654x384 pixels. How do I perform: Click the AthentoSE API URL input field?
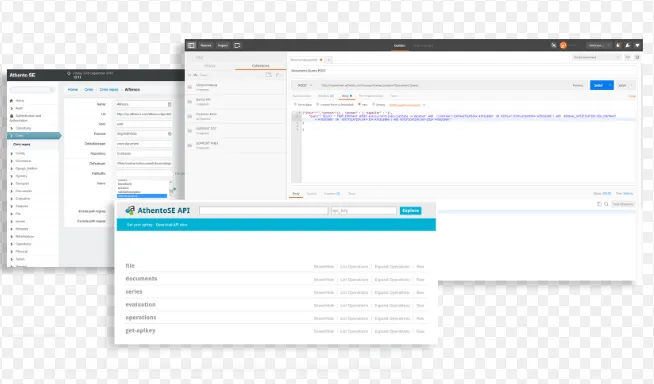pos(264,211)
